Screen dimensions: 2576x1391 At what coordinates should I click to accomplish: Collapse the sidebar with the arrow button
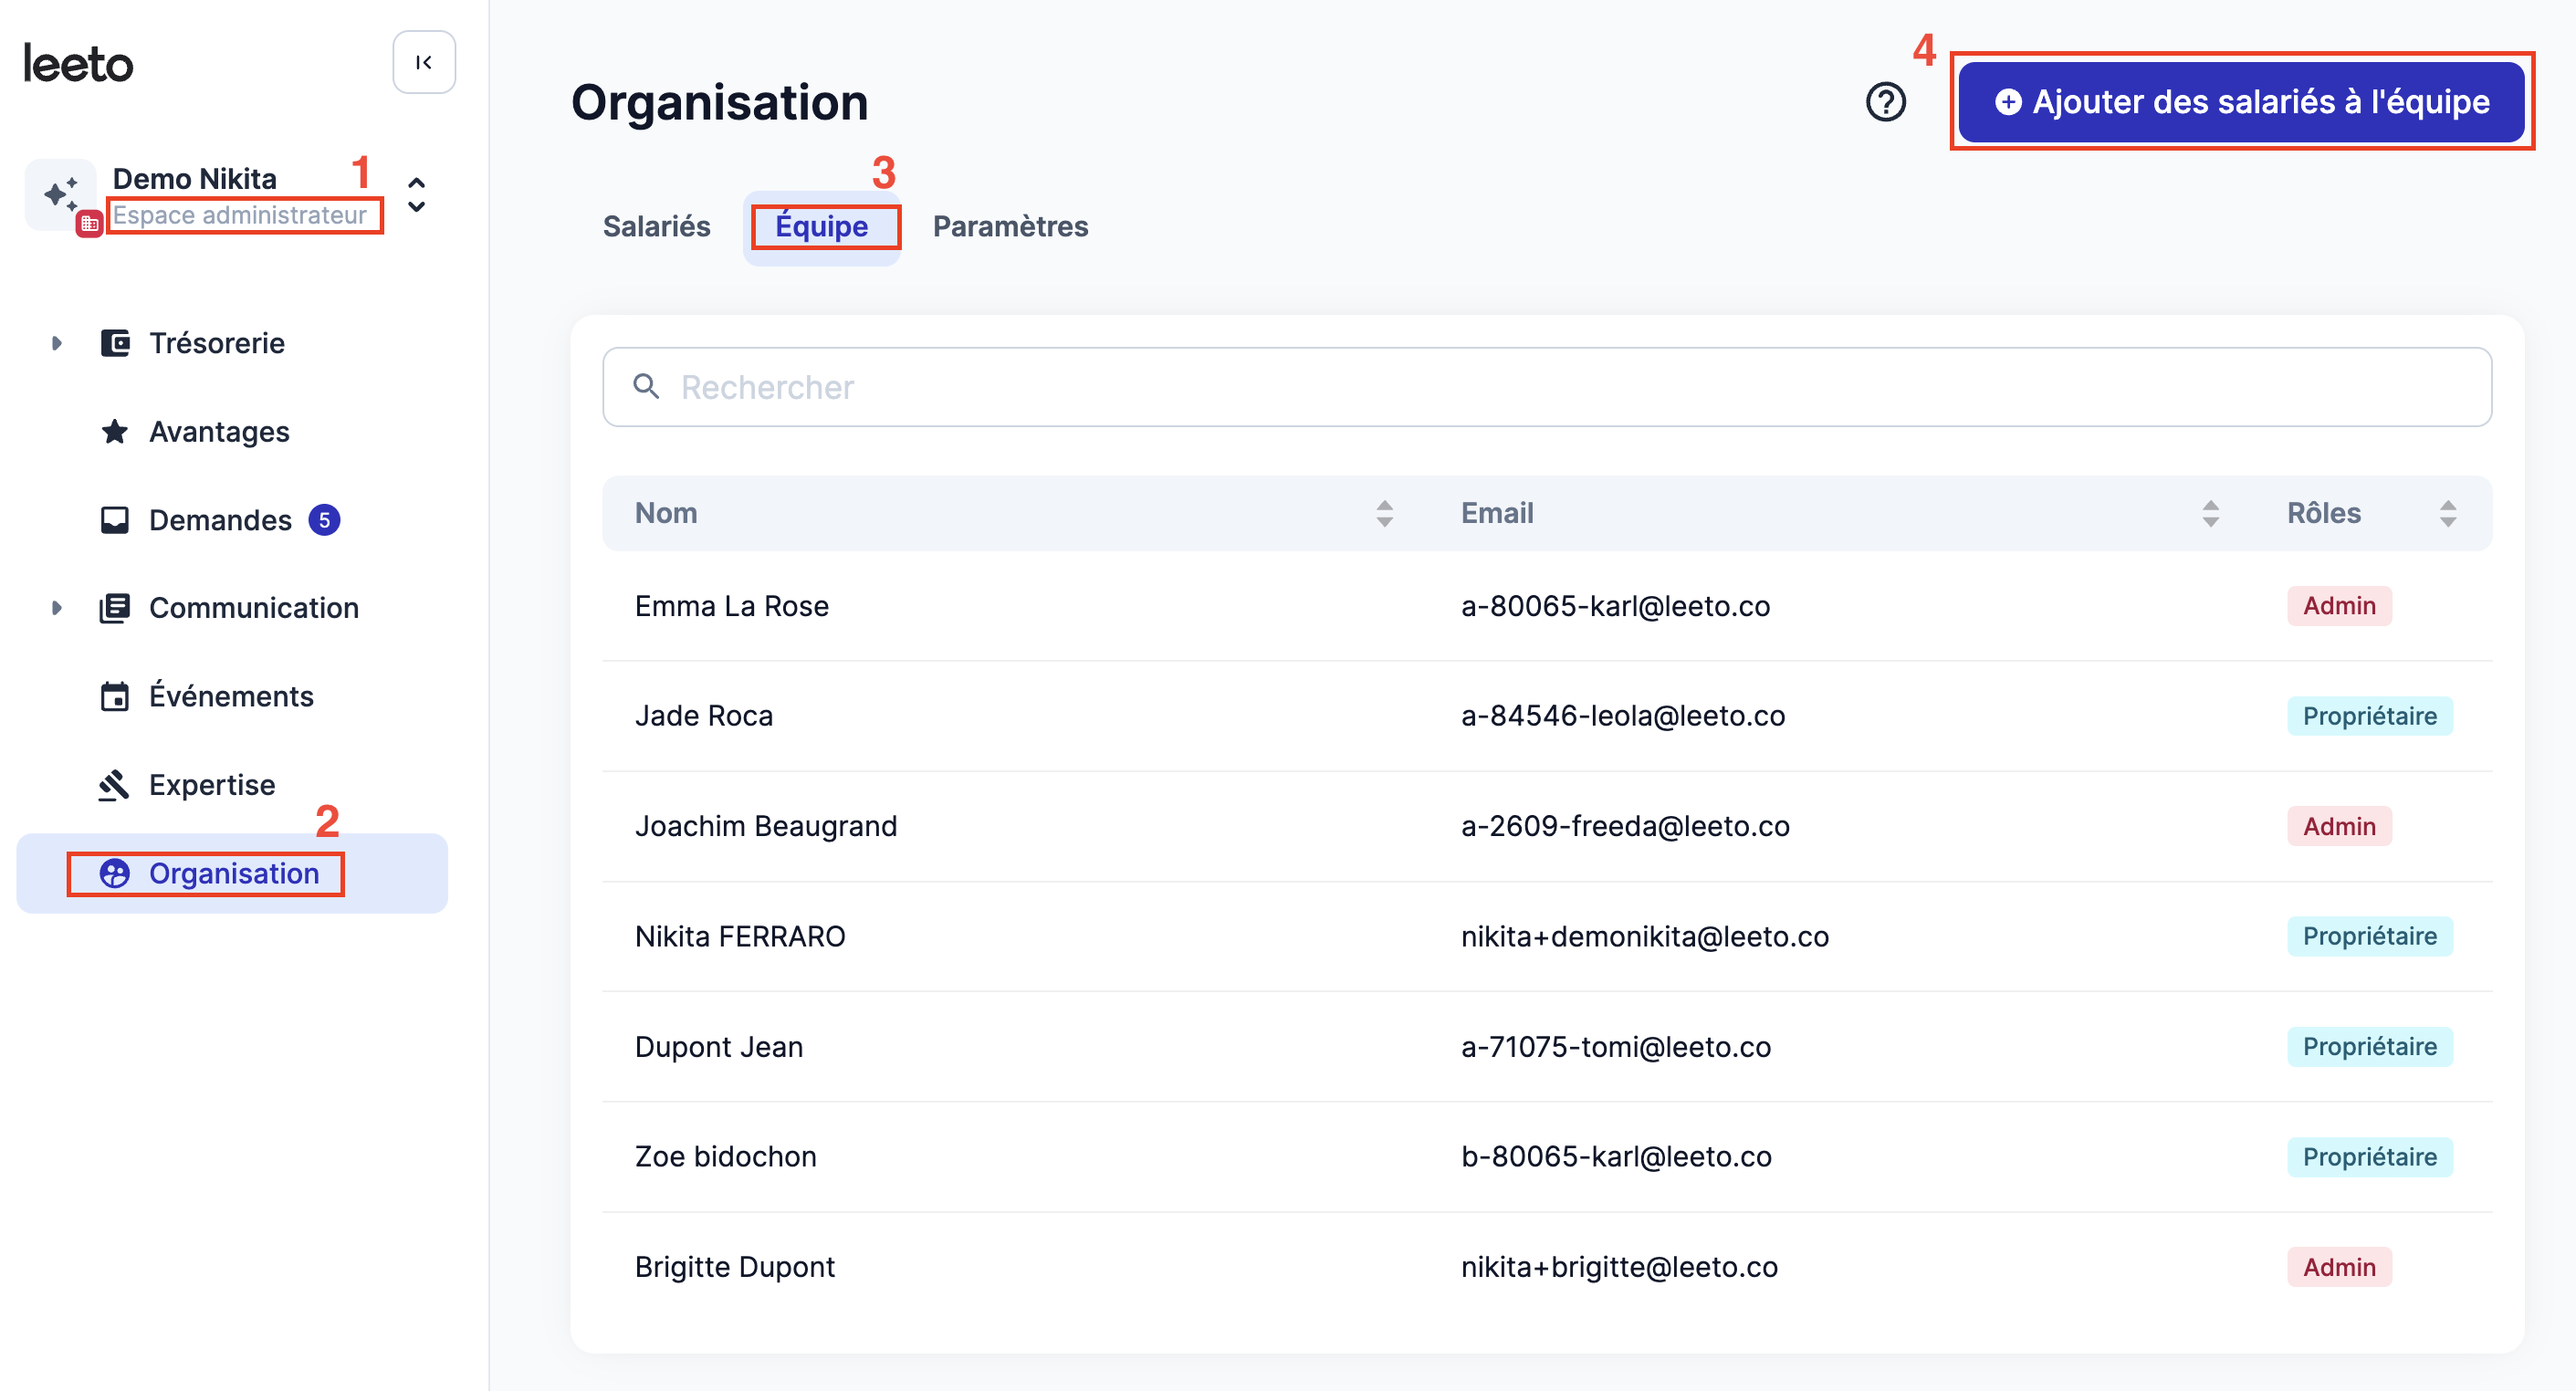(424, 62)
